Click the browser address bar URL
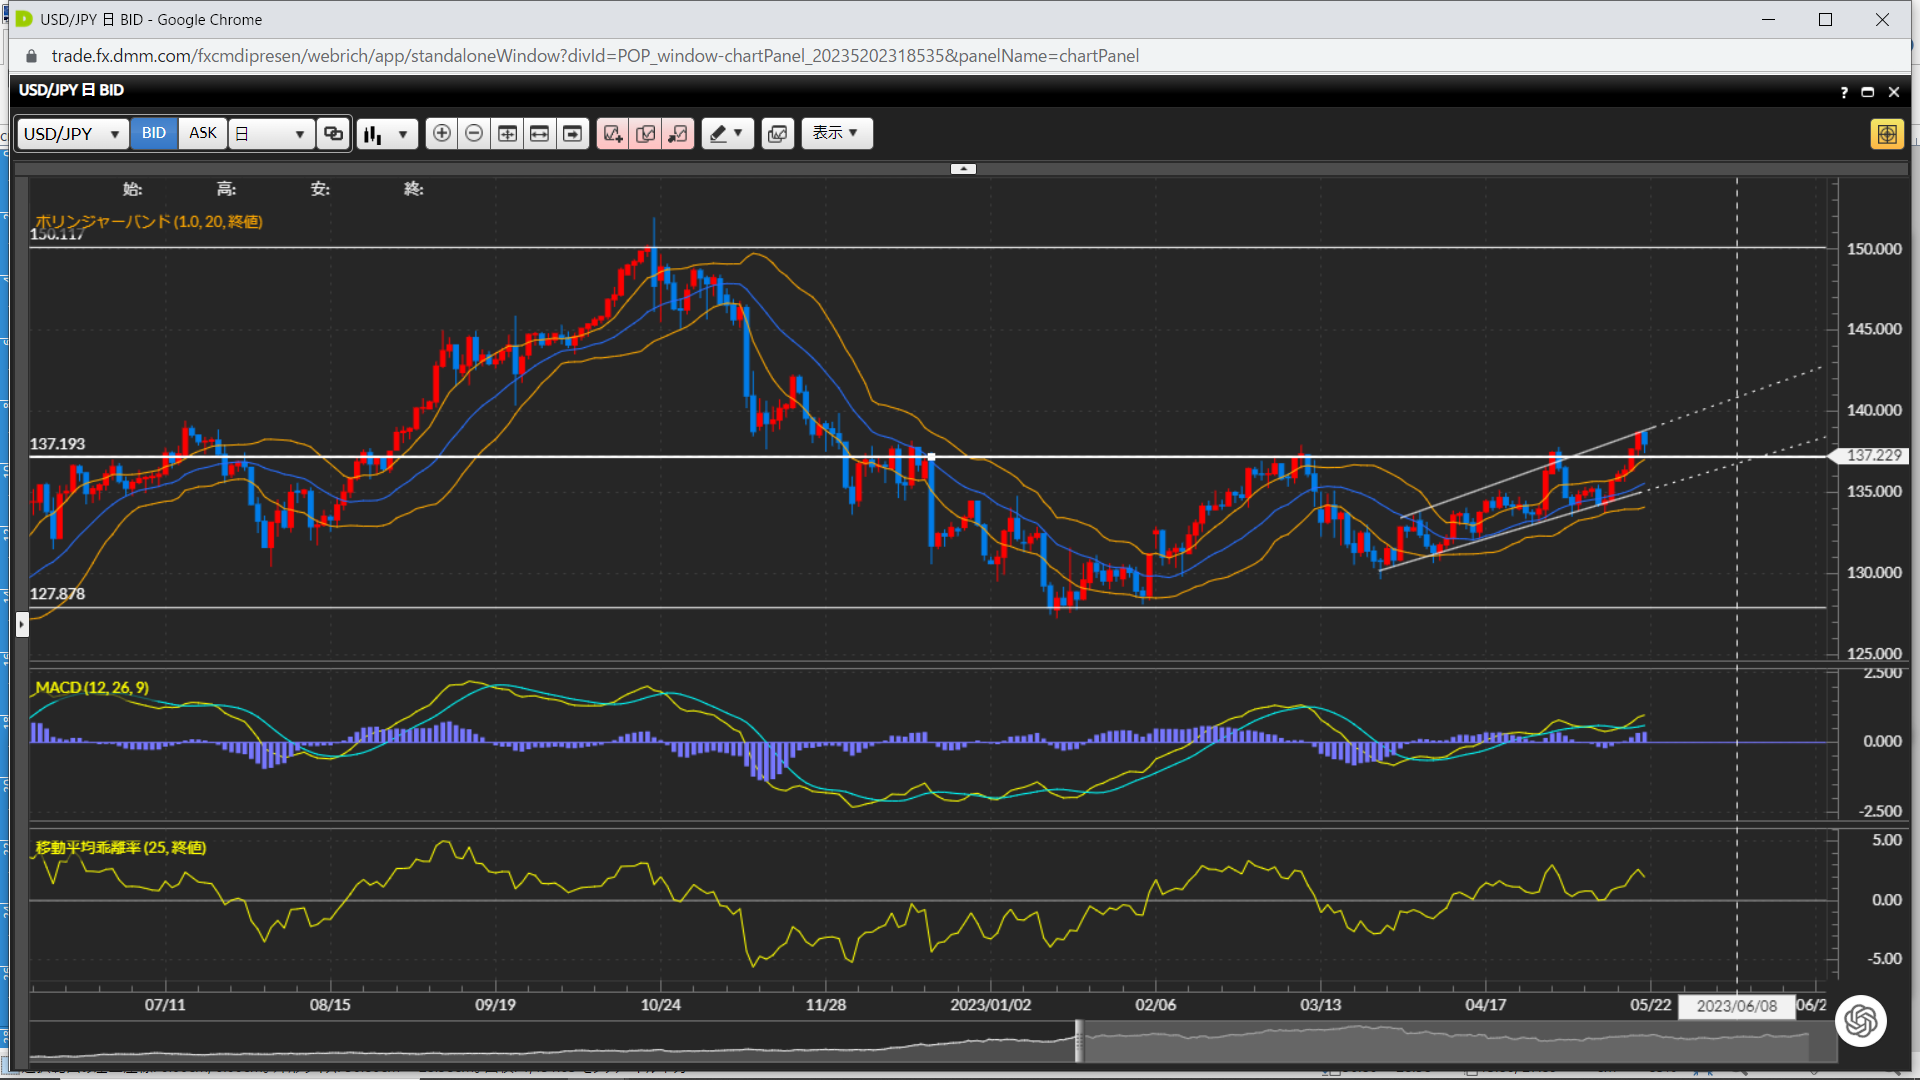Image resolution: width=1920 pixels, height=1080 pixels. coord(595,56)
